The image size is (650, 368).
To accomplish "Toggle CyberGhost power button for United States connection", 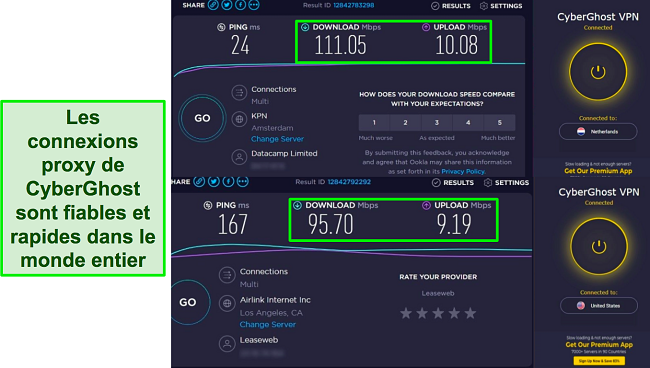I will (x=599, y=247).
